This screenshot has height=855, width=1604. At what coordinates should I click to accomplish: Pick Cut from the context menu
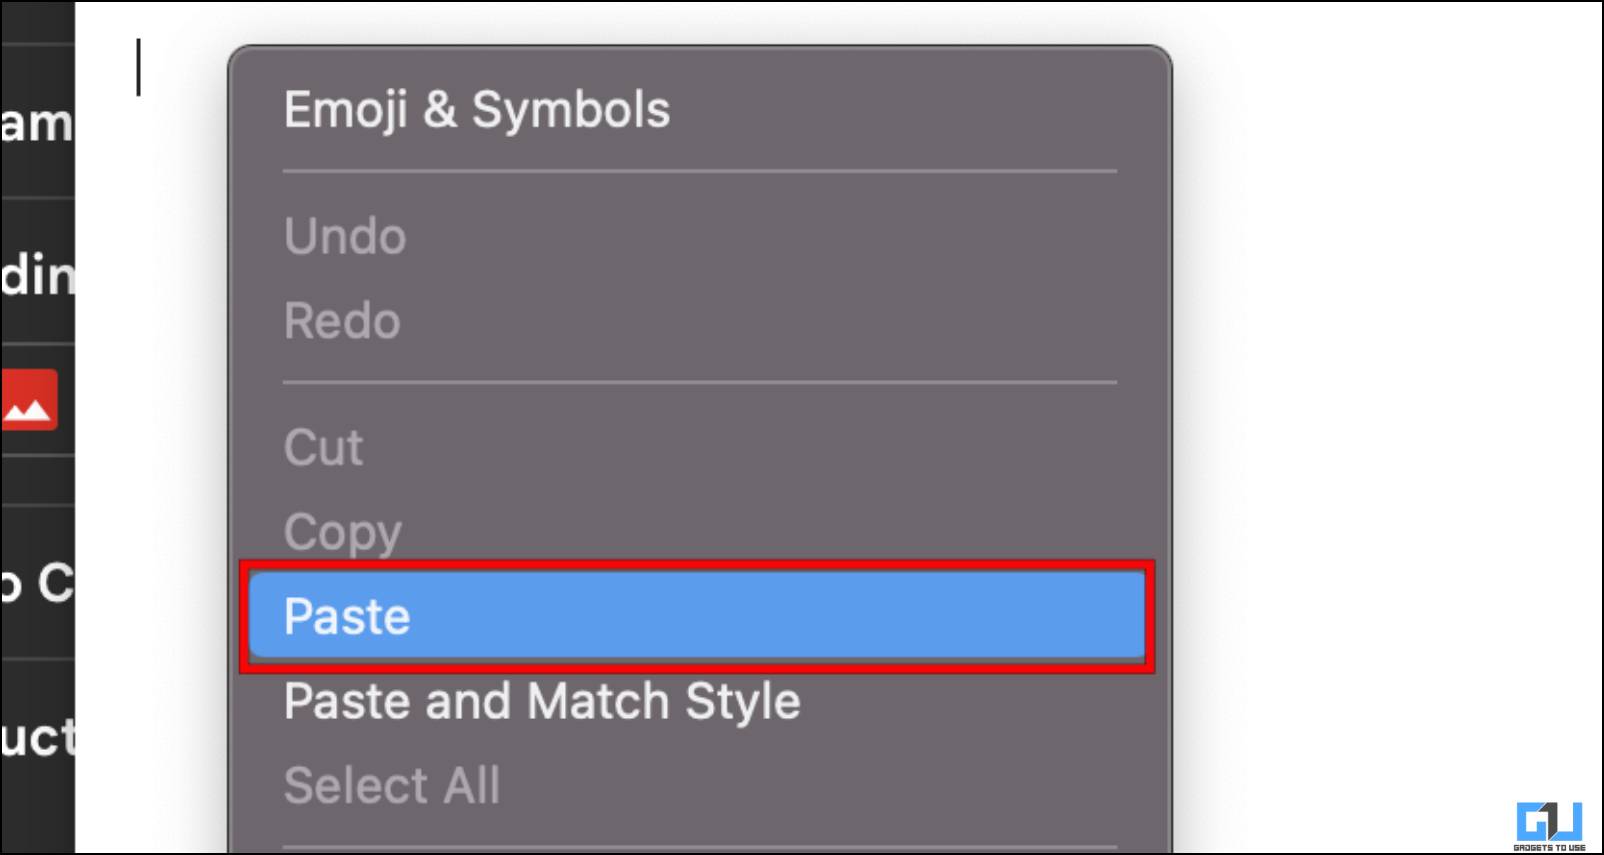[x=323, y=447]
